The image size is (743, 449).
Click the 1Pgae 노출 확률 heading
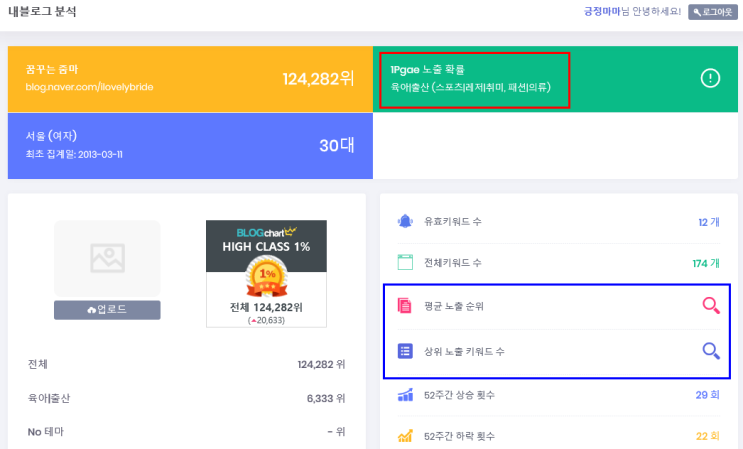coord(427,70)
